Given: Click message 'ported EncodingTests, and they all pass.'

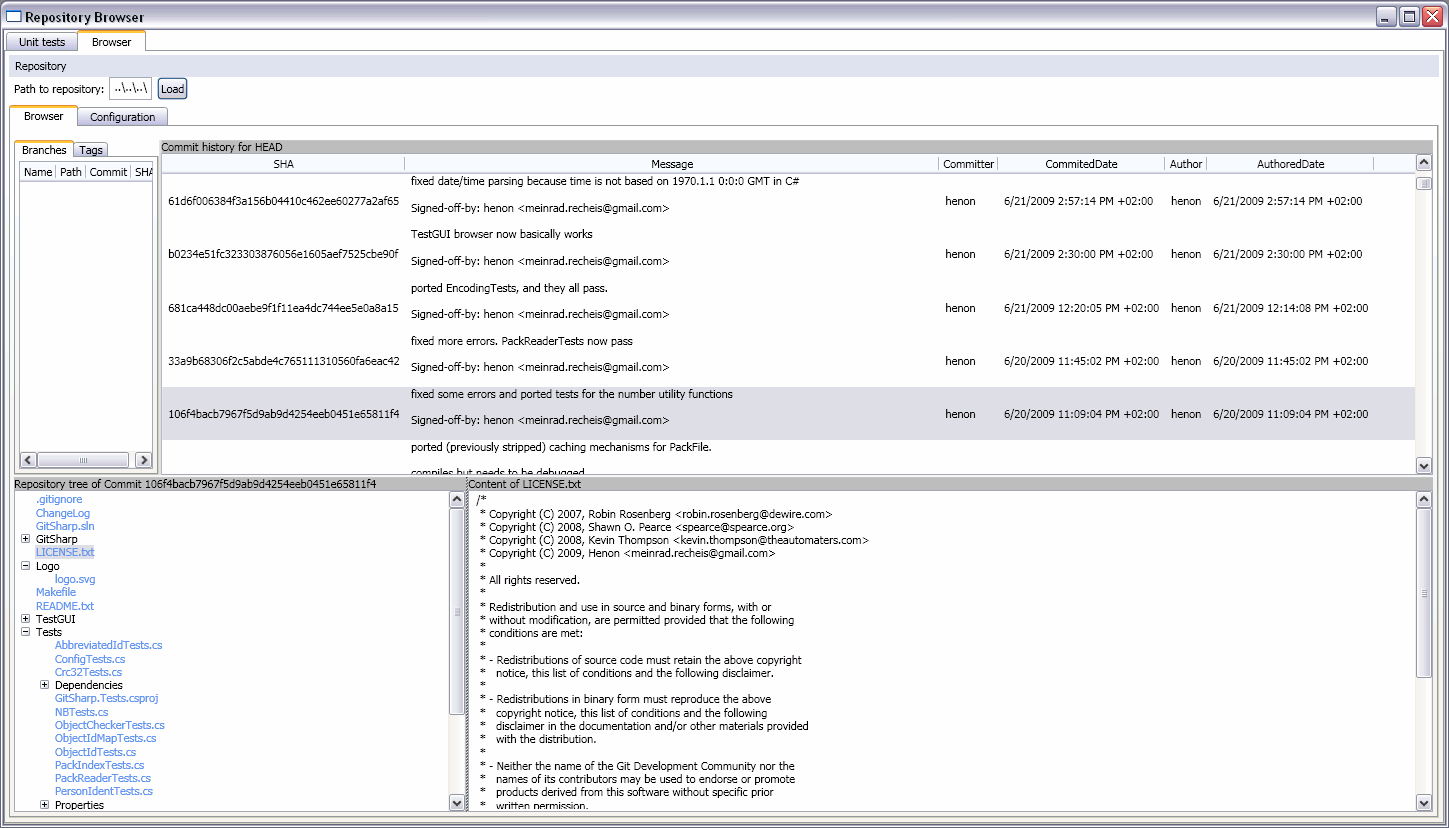Looking at the screenshot, I should (509, 288).
